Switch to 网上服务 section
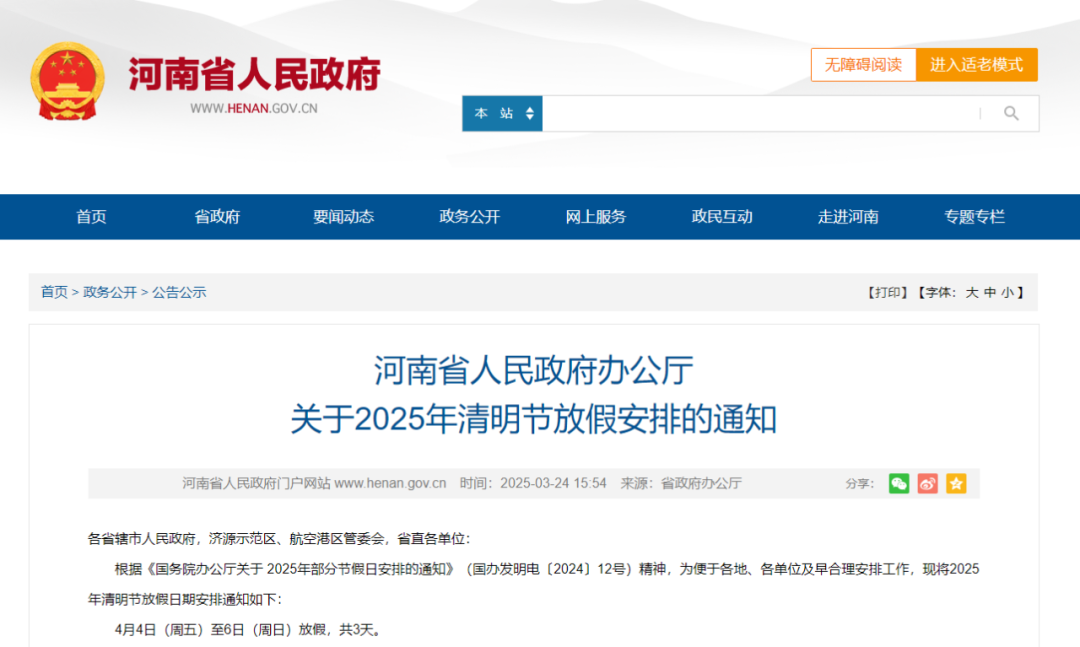 (x=595, y=216)
